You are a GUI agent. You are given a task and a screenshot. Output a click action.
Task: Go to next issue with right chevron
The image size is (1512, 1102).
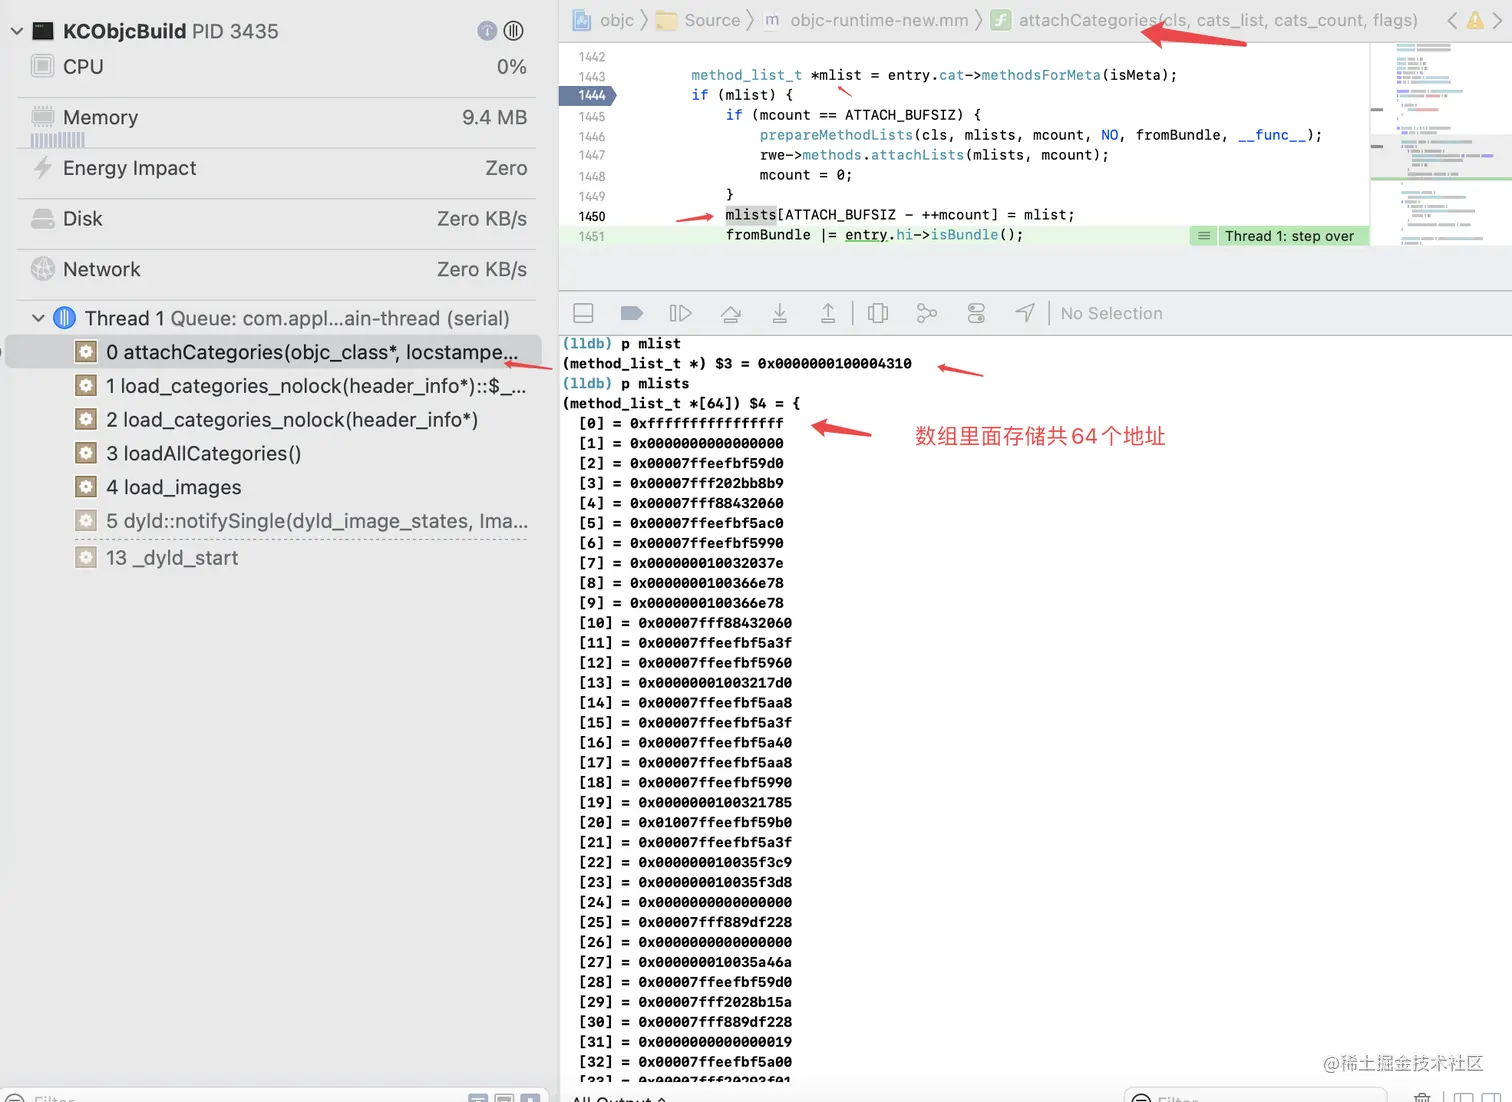1498,20
